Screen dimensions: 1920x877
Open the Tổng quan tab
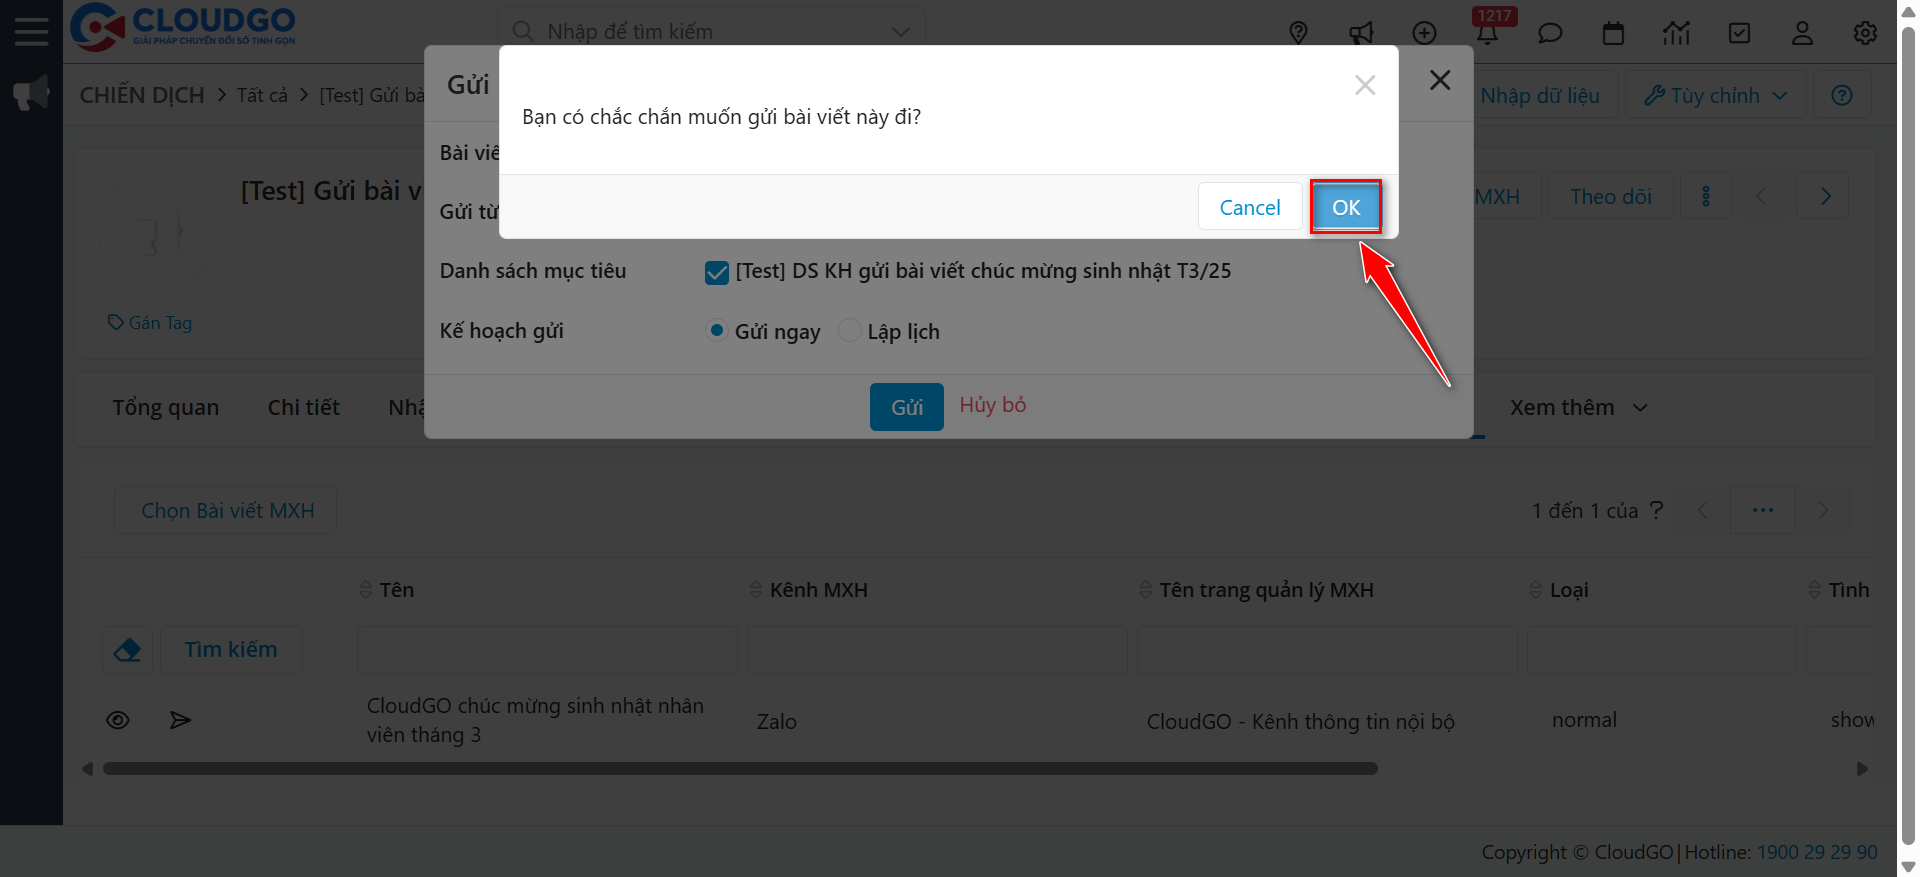click(166, 408)
